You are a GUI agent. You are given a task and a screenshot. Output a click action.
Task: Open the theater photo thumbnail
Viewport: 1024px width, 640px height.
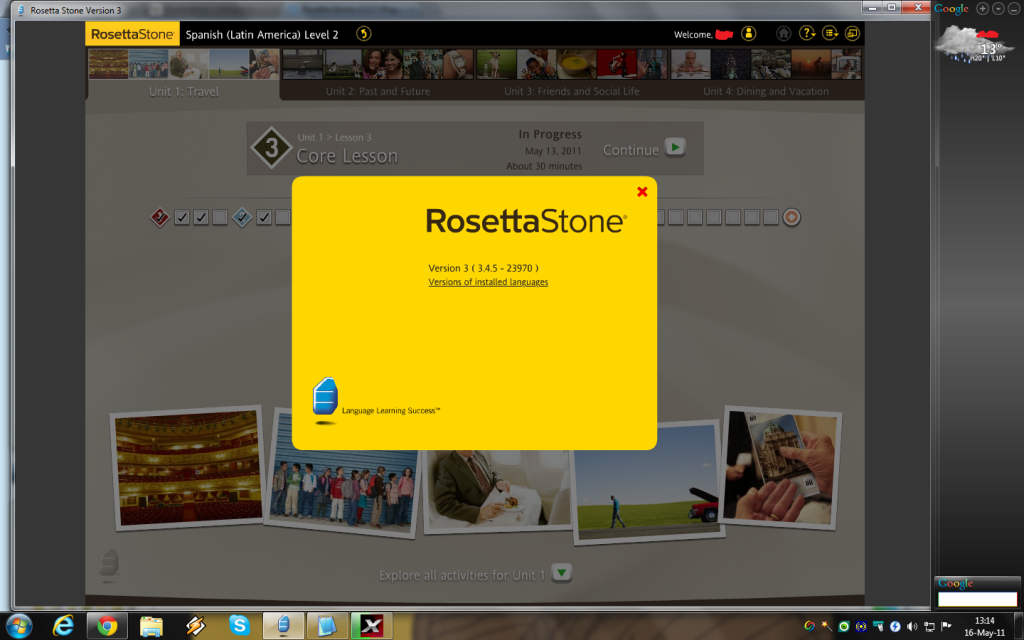point(187,468)
